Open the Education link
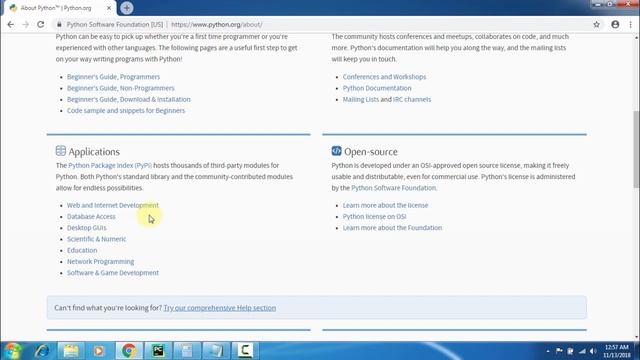 click(82, 250)
